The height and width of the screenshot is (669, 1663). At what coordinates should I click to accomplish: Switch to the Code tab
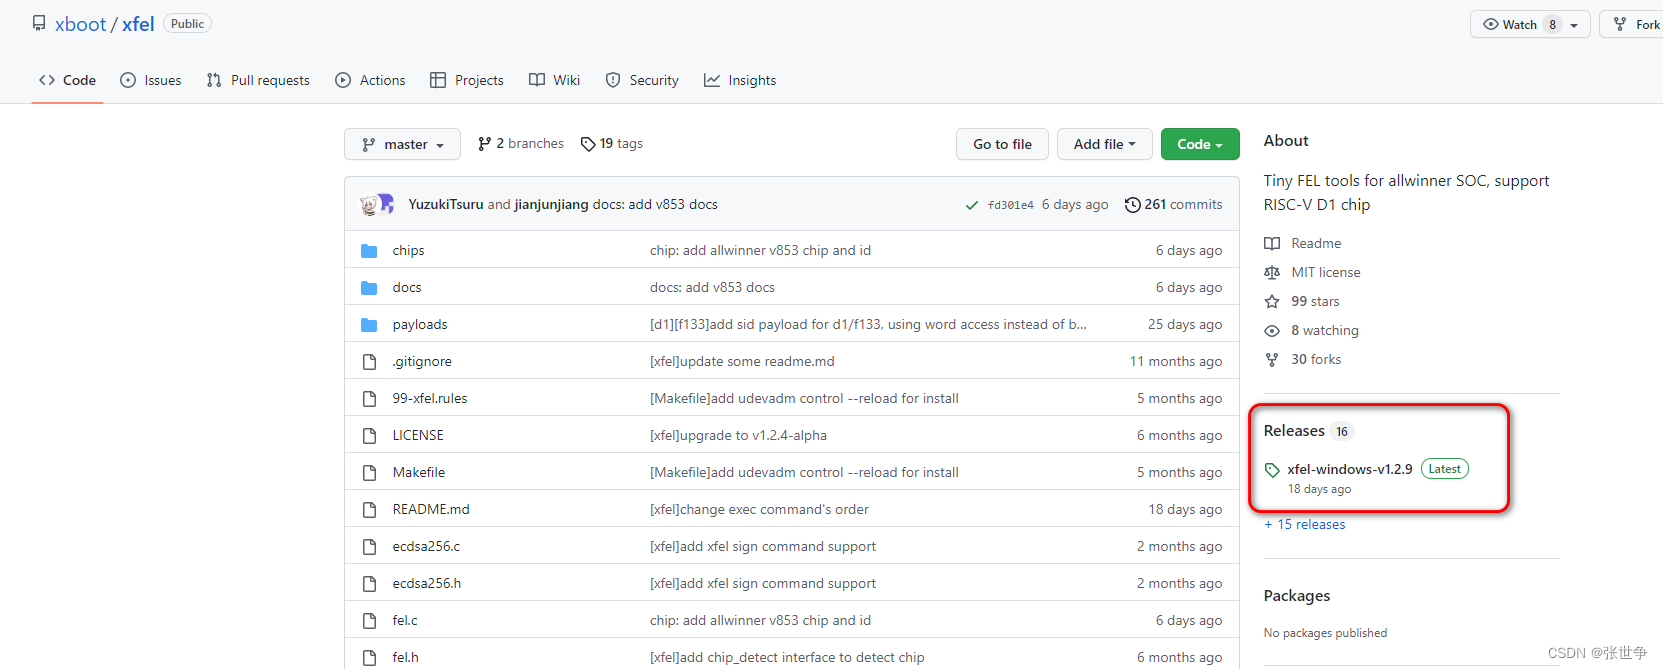tap(67, 80)
